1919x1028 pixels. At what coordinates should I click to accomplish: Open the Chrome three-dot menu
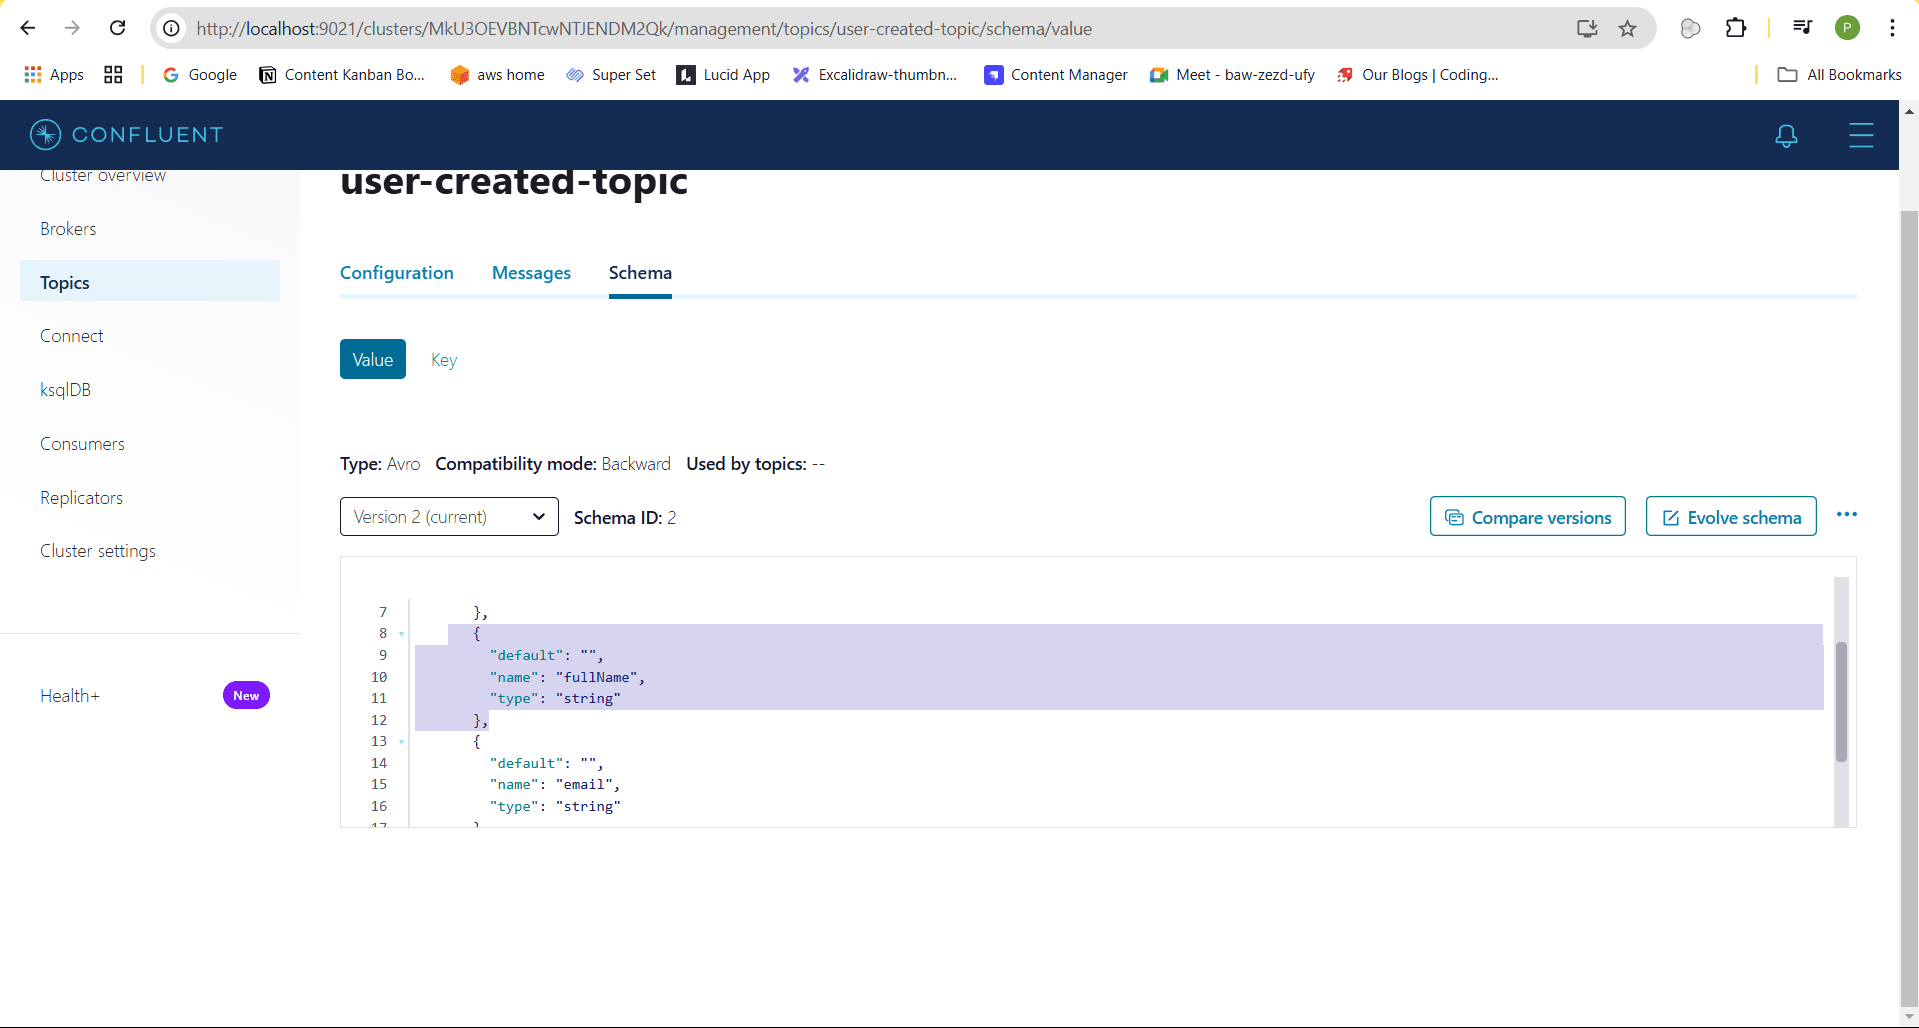coord(1892,28)
